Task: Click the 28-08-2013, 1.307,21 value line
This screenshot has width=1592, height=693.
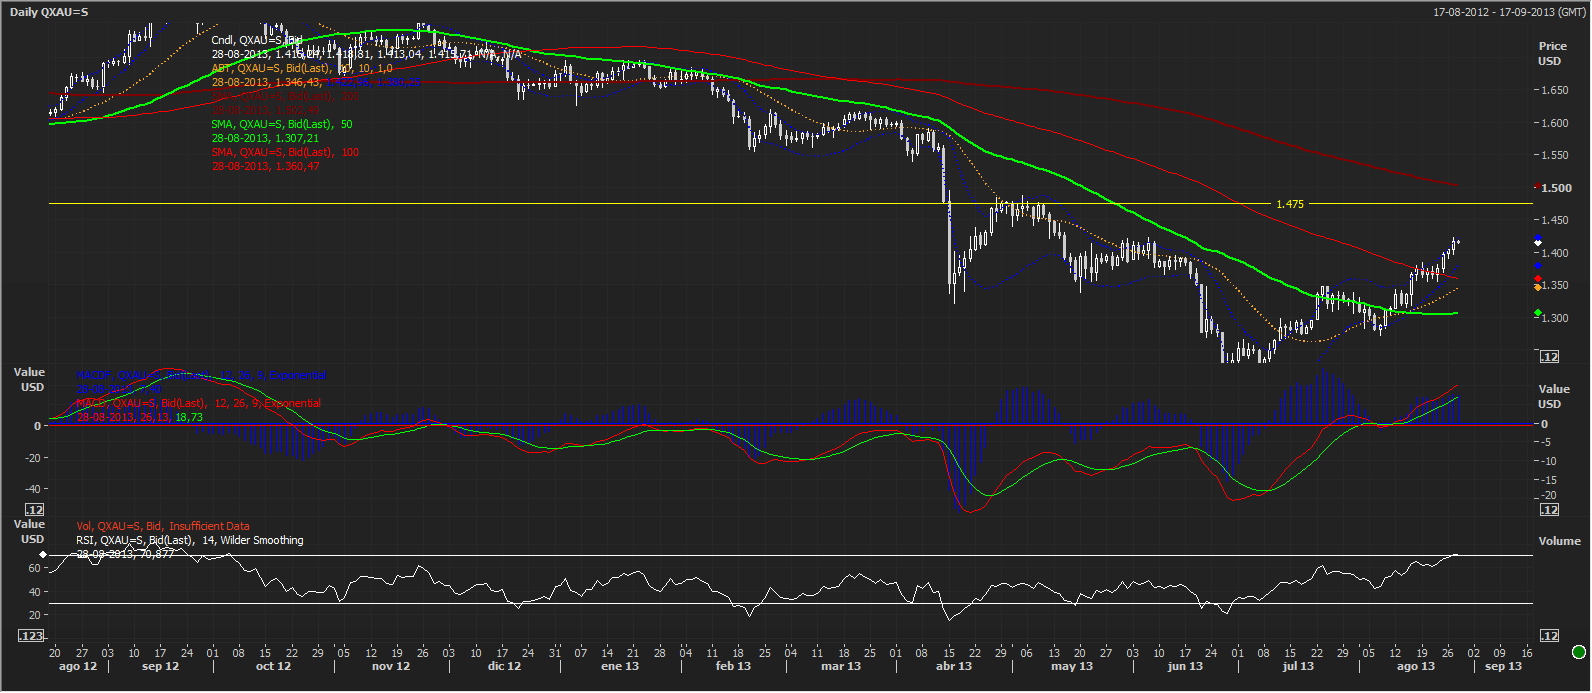Action: click(265, 138)
